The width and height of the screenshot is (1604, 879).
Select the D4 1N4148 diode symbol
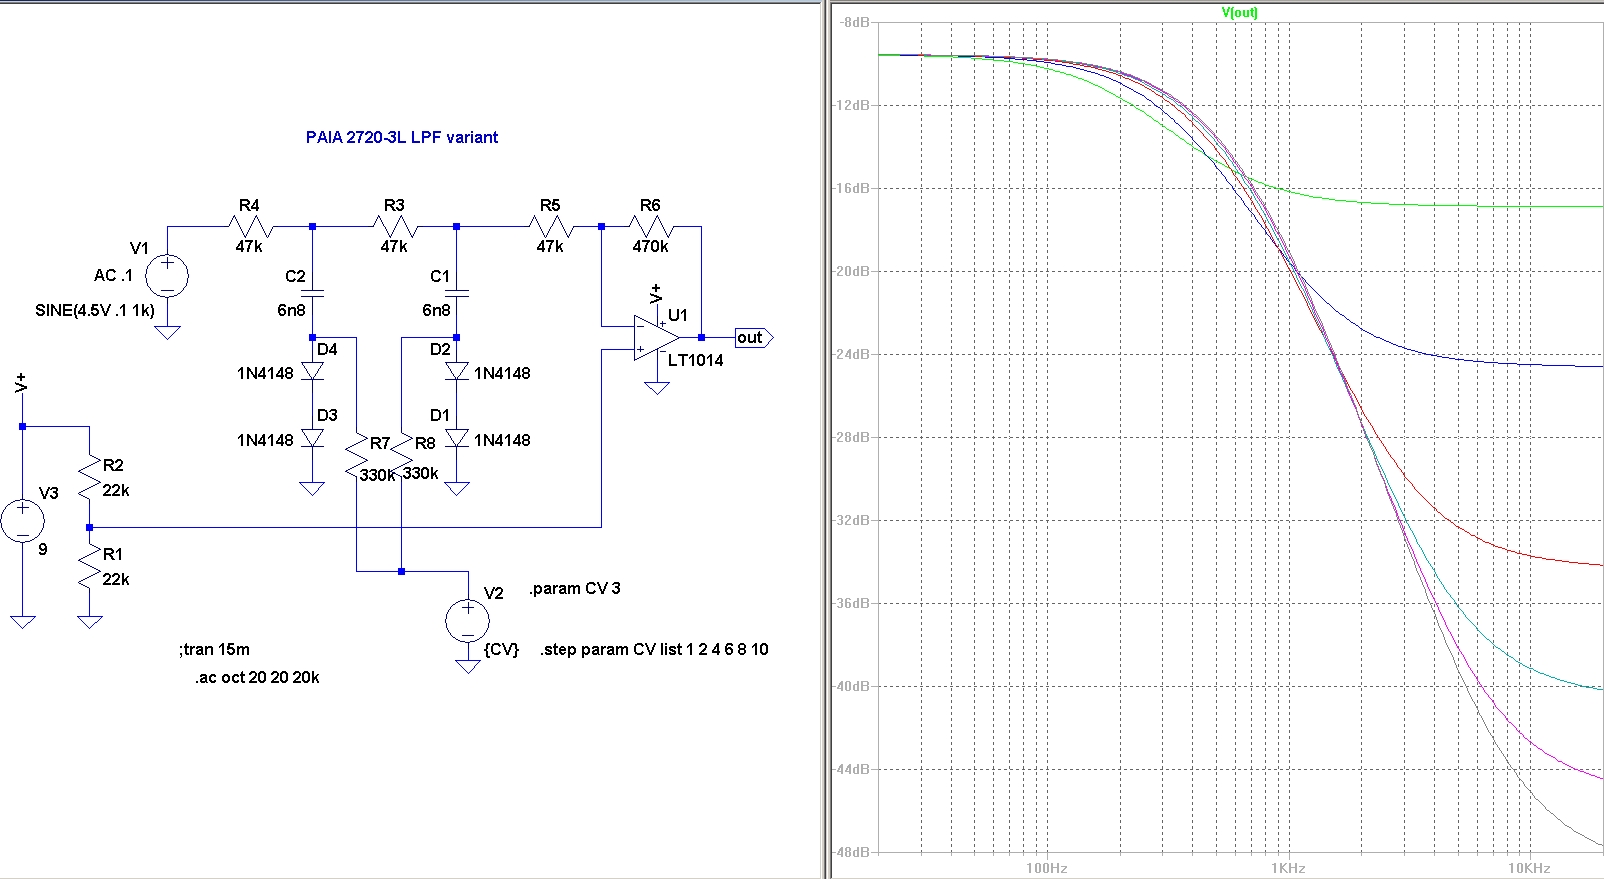(x=312, y=372)
